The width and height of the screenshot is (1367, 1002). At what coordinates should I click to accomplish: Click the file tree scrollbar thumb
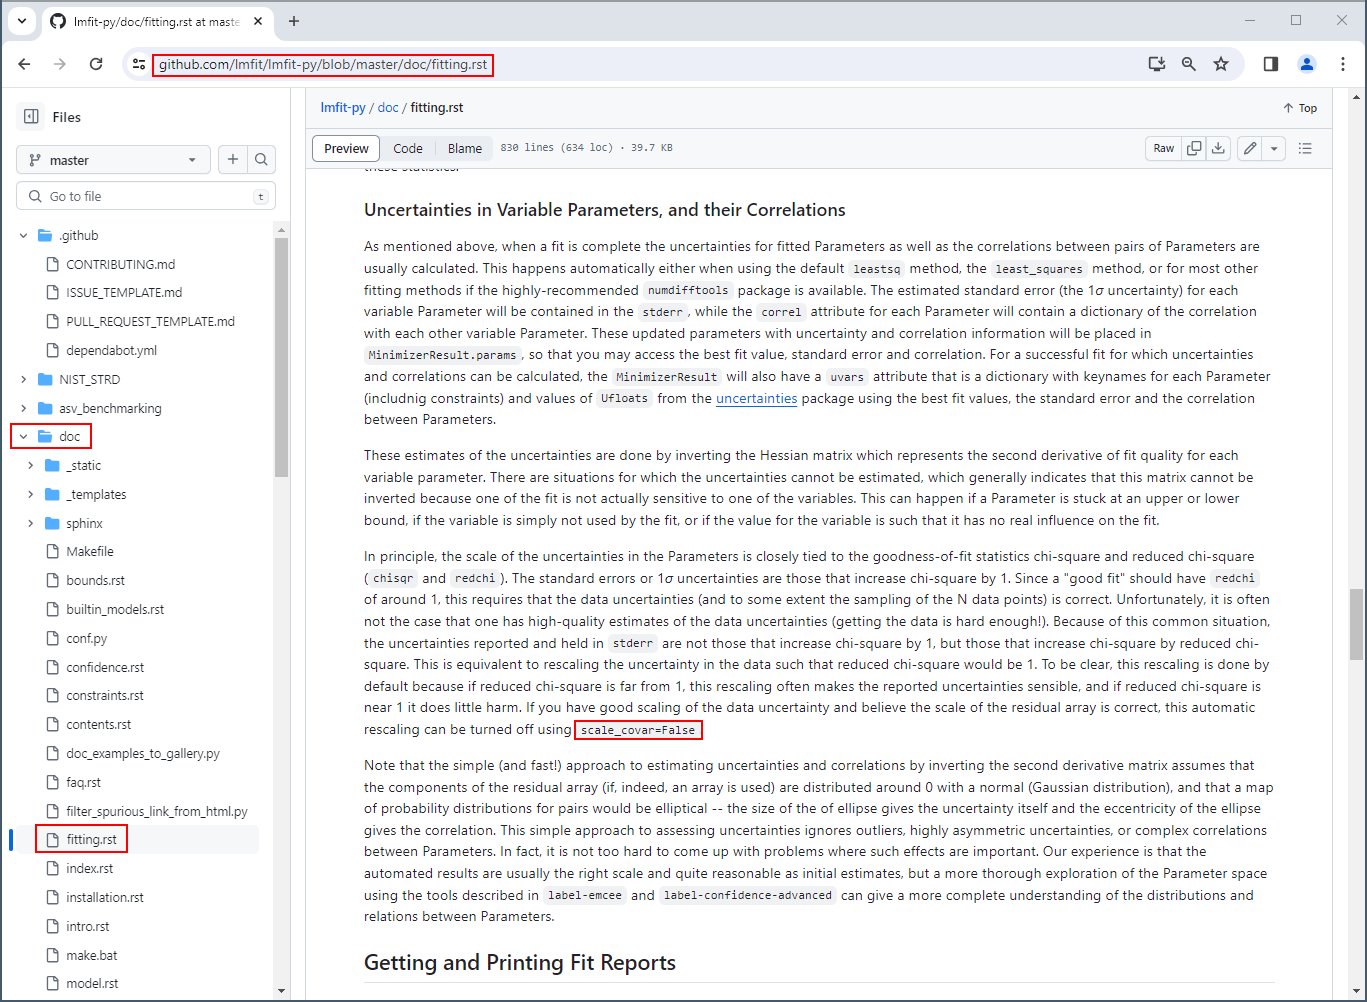pyautogui.click(x=281, y=358)
